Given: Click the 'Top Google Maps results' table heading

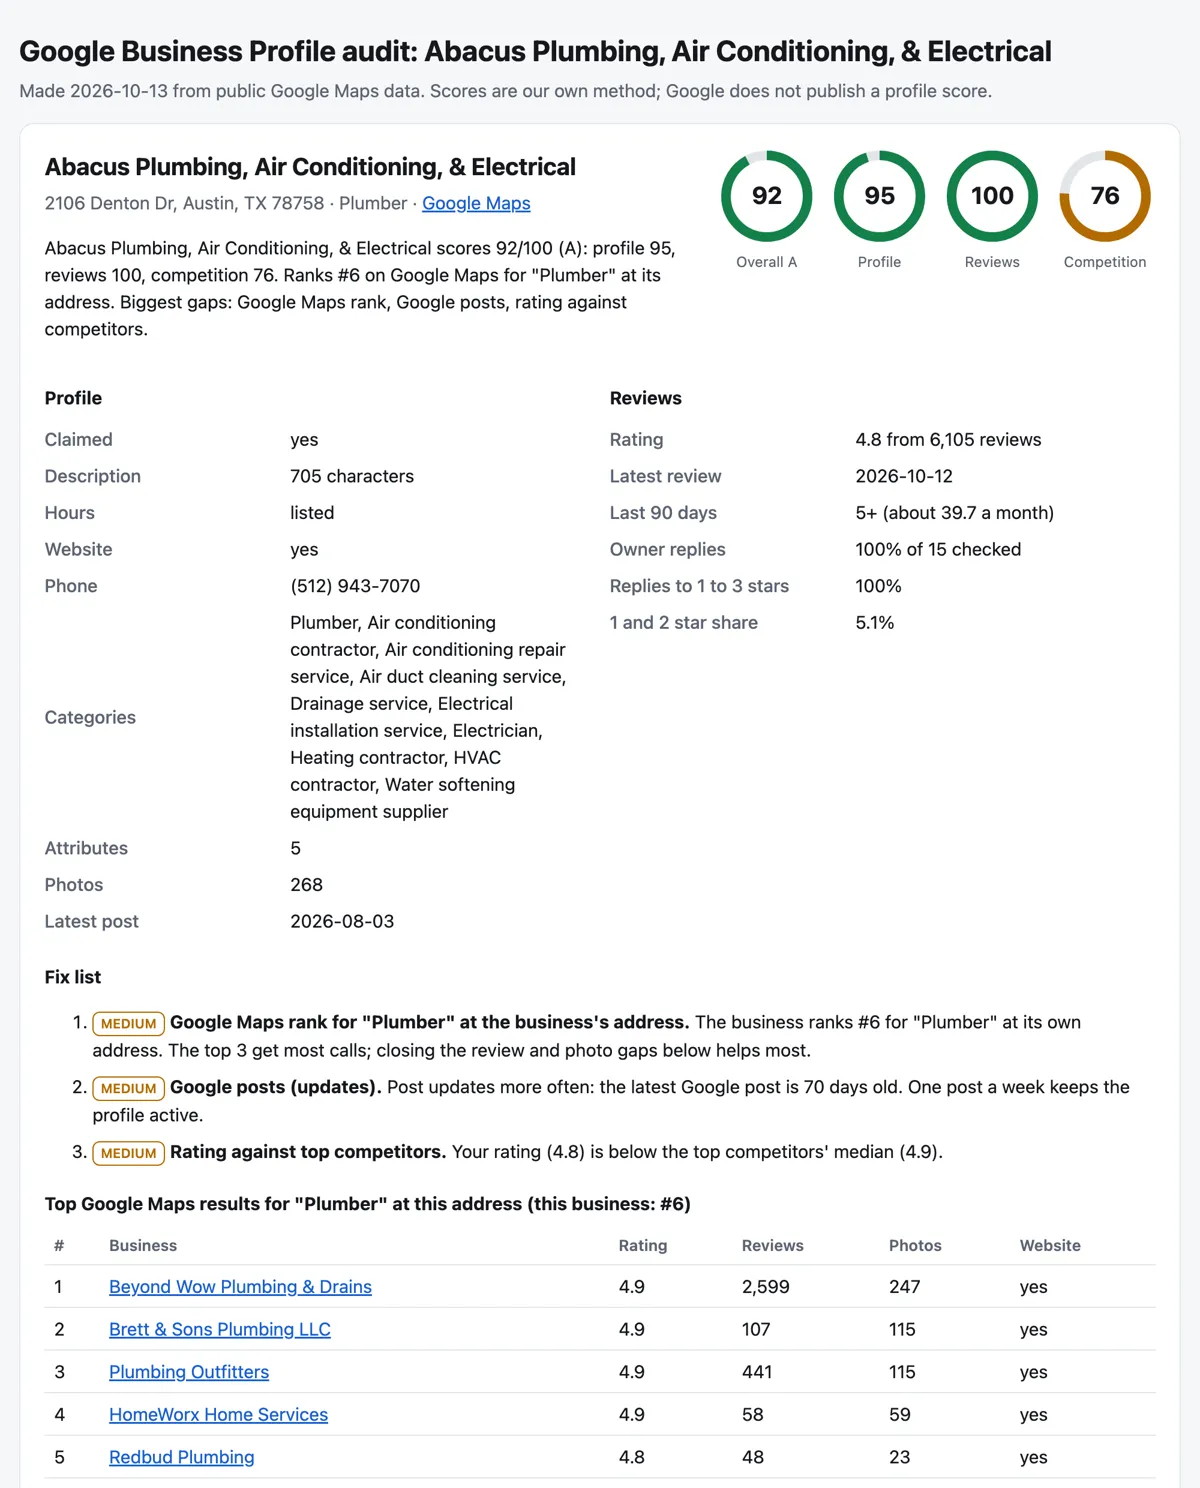Looking at the screenshot, I should click(x=368, y=1204).
